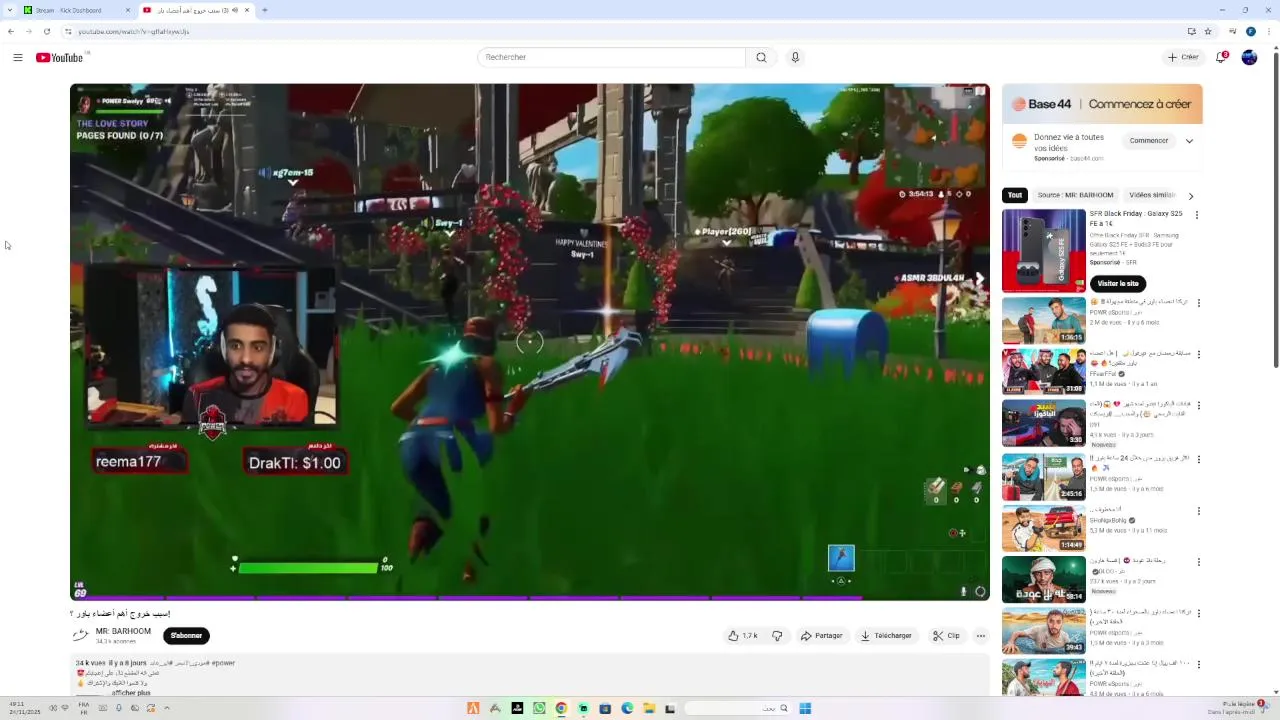Open the YouTube hamburger guide menu
Viewport: 1280px width, 720px height.
(x=18, y=57)
